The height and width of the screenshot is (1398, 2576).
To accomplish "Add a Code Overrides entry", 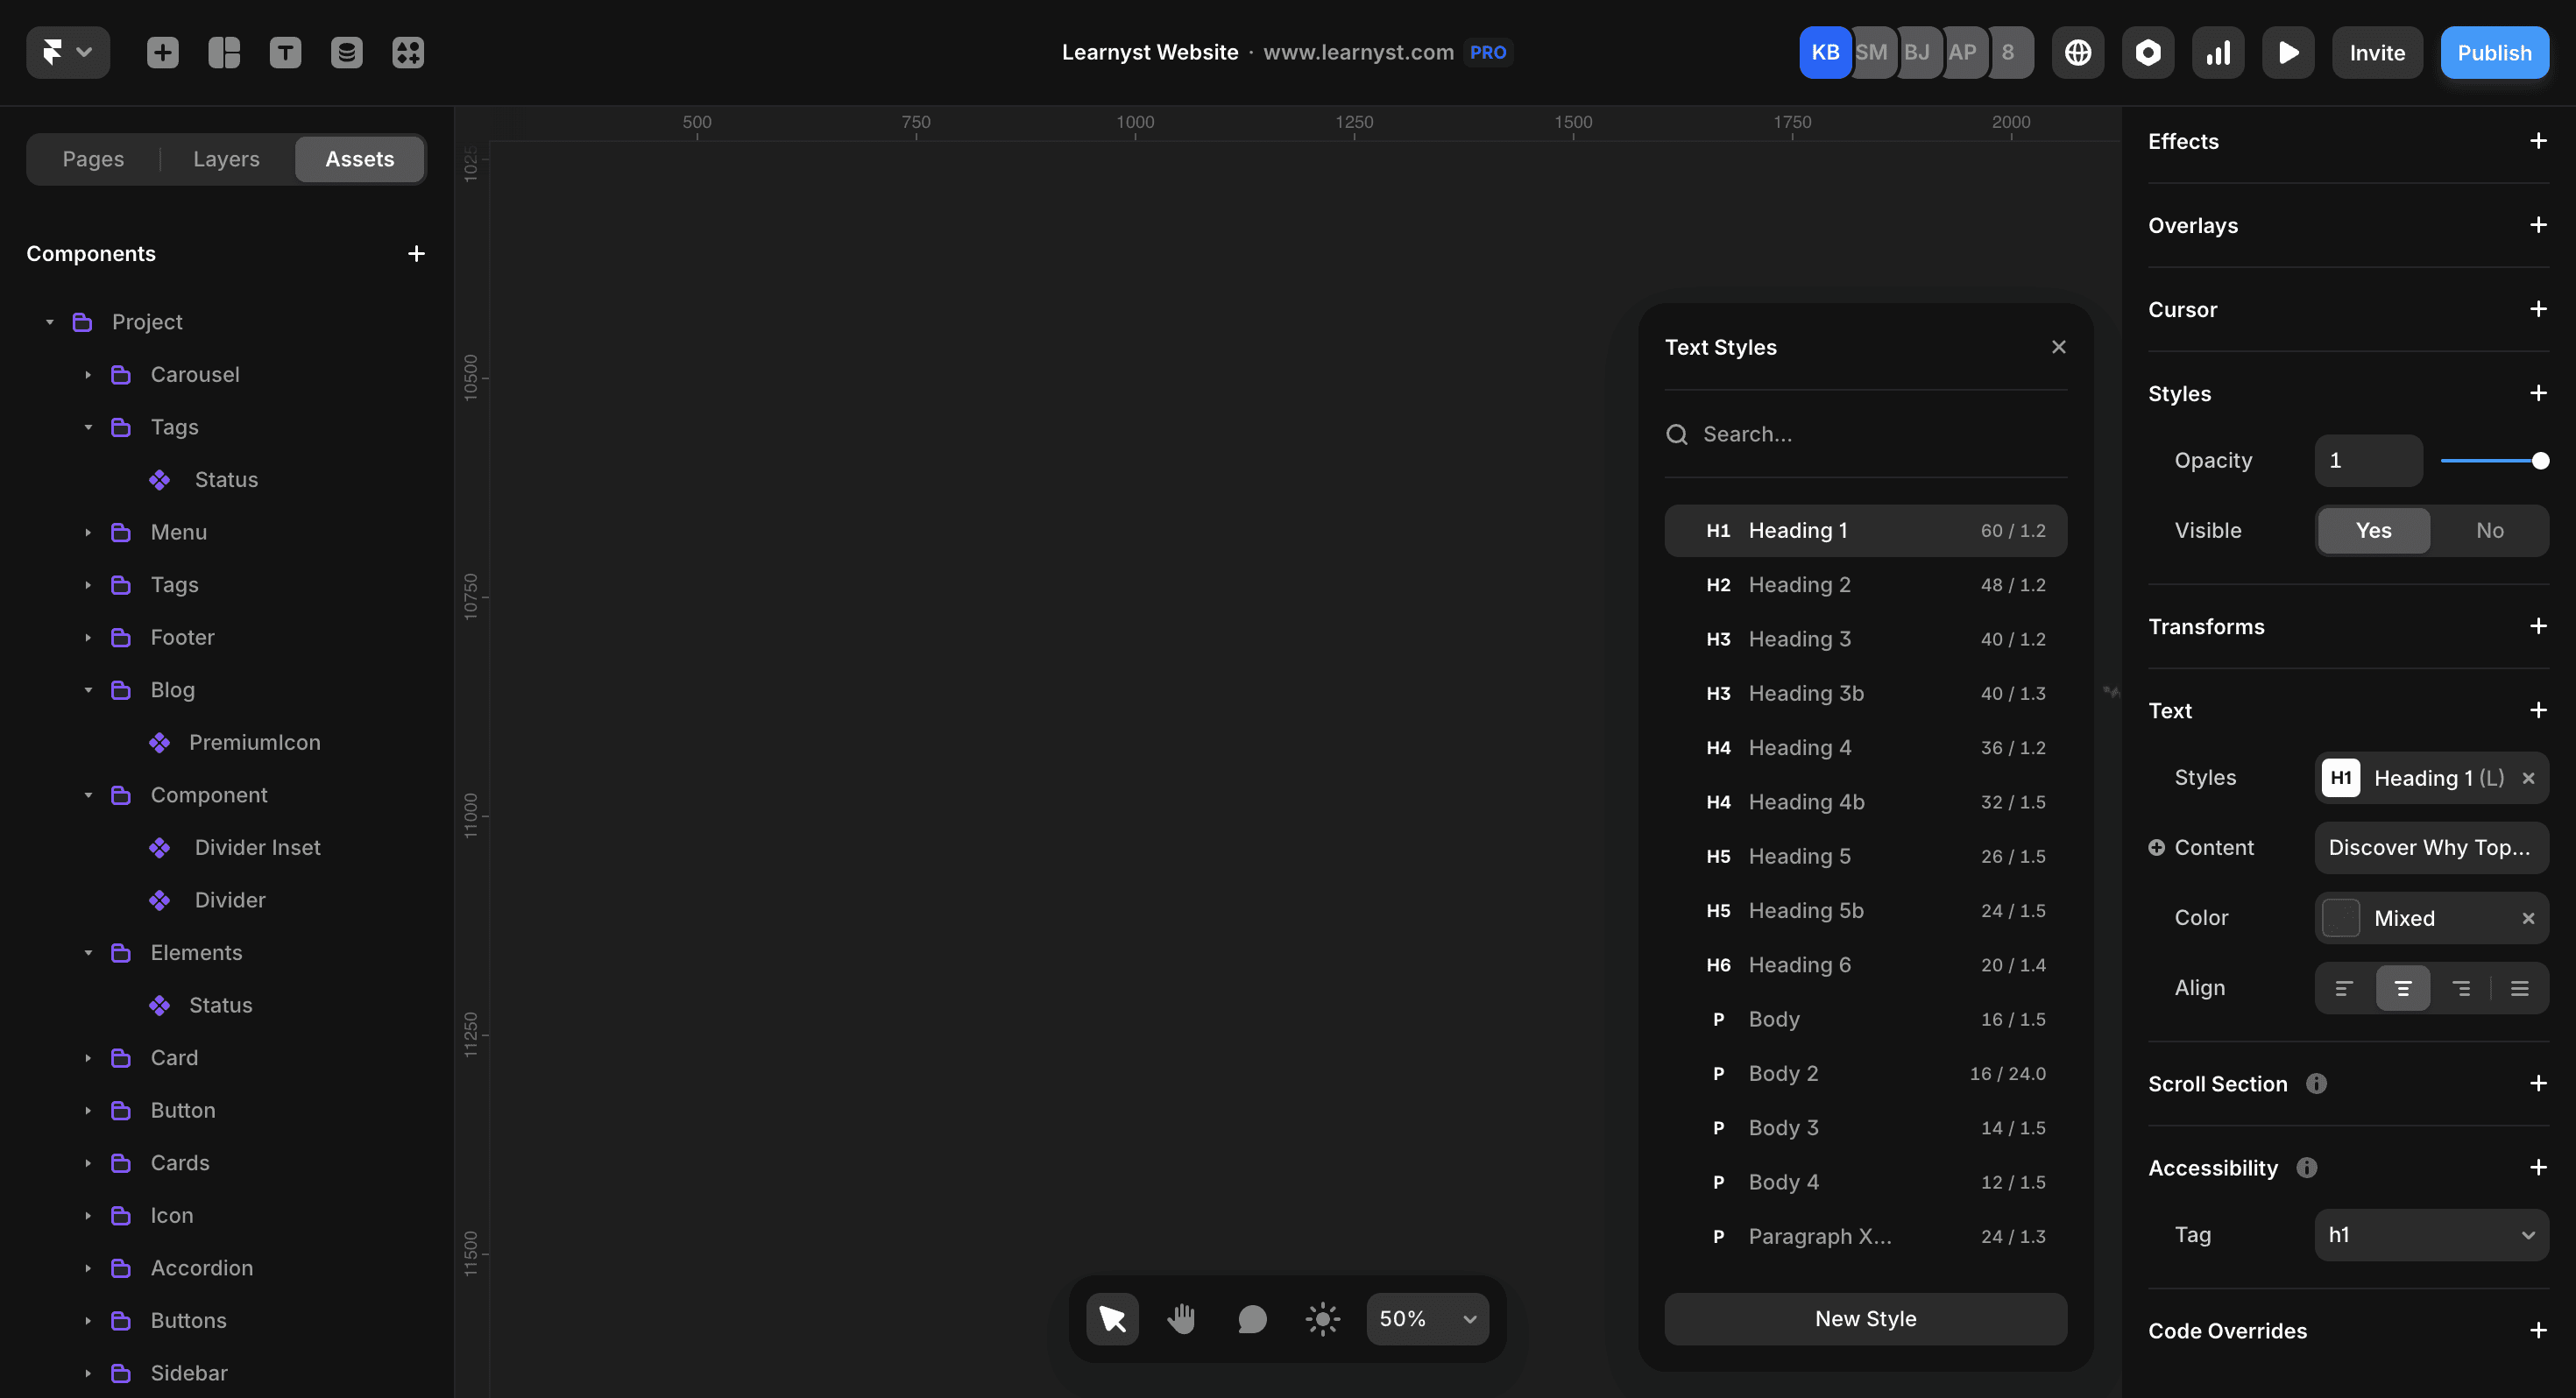I will click(x=2537, y=1331).
